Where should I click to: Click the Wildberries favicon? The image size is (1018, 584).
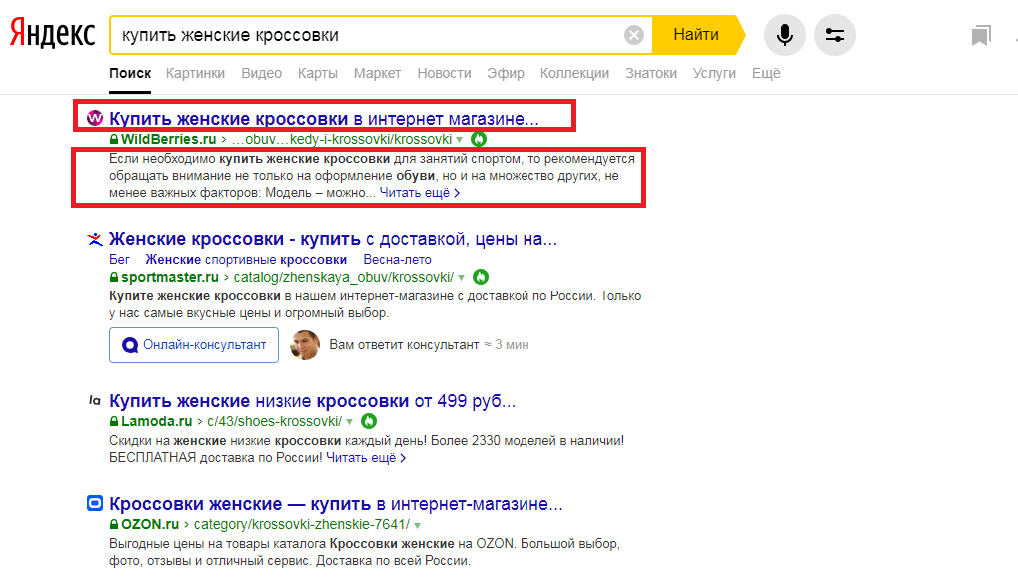[95, 118]
